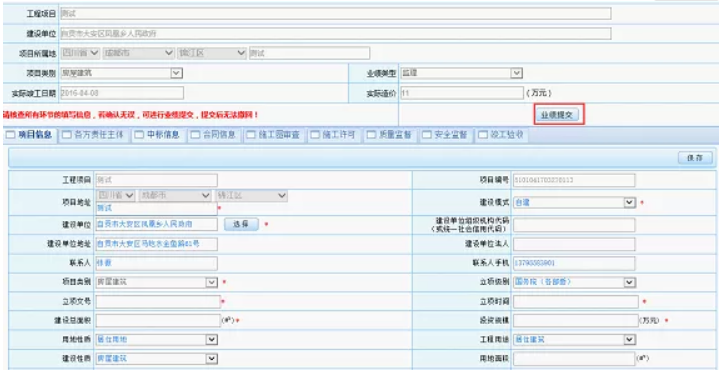Expand 锦江区 dropdown in 项目所属地 row
This screenshot has height=373, width=721.
[212, 53]
